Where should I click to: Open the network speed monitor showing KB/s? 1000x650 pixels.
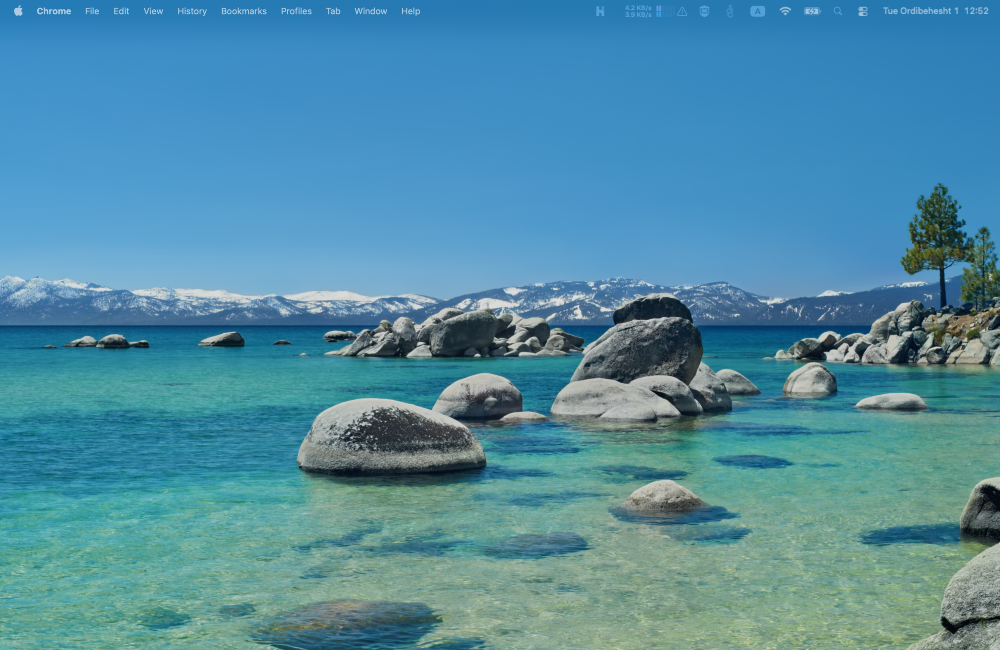point(638,11)
